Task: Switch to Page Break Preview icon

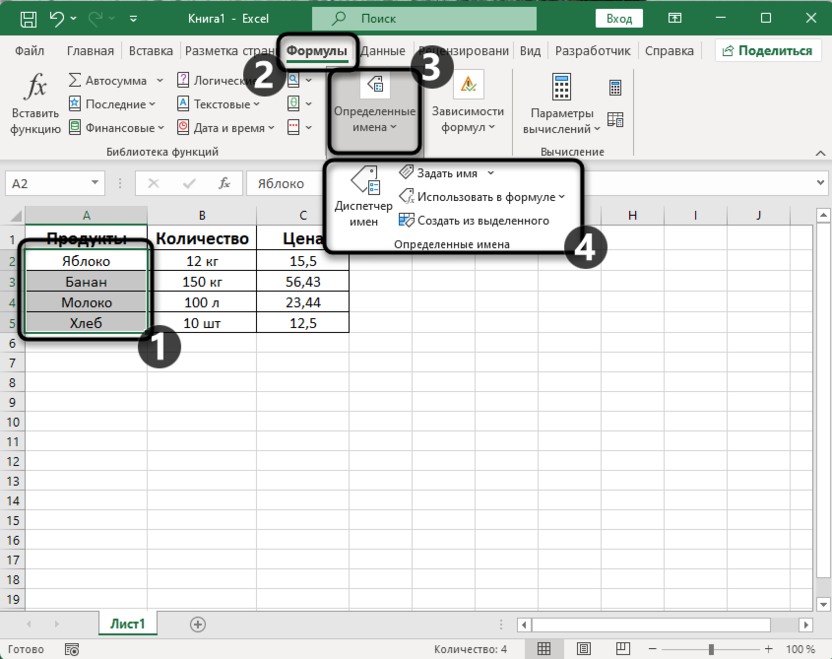Action: click(622, 648)
